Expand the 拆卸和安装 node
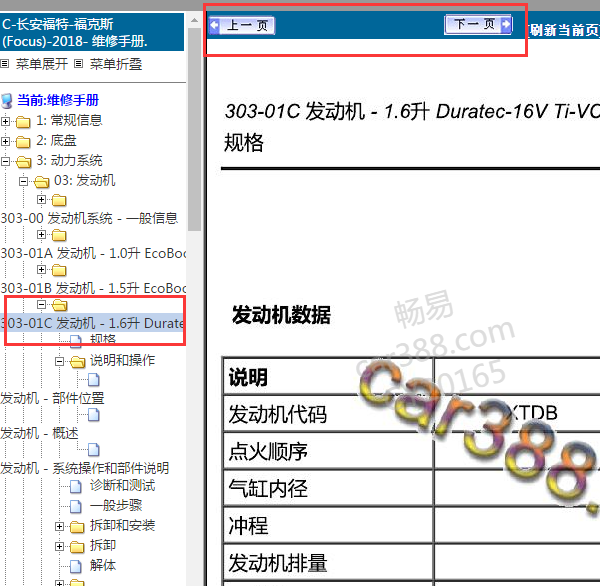Viewport: 600px width, 586px height. [59, 526]
